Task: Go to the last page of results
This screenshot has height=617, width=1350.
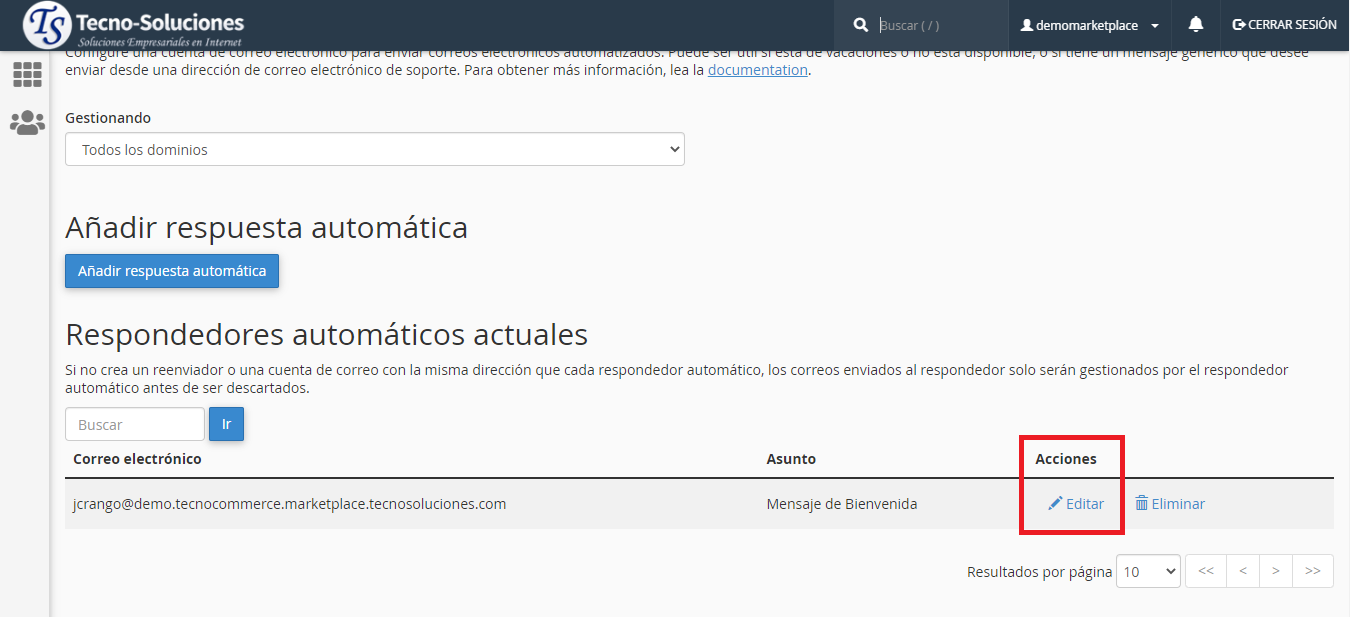Action: tap(1312, 571)
